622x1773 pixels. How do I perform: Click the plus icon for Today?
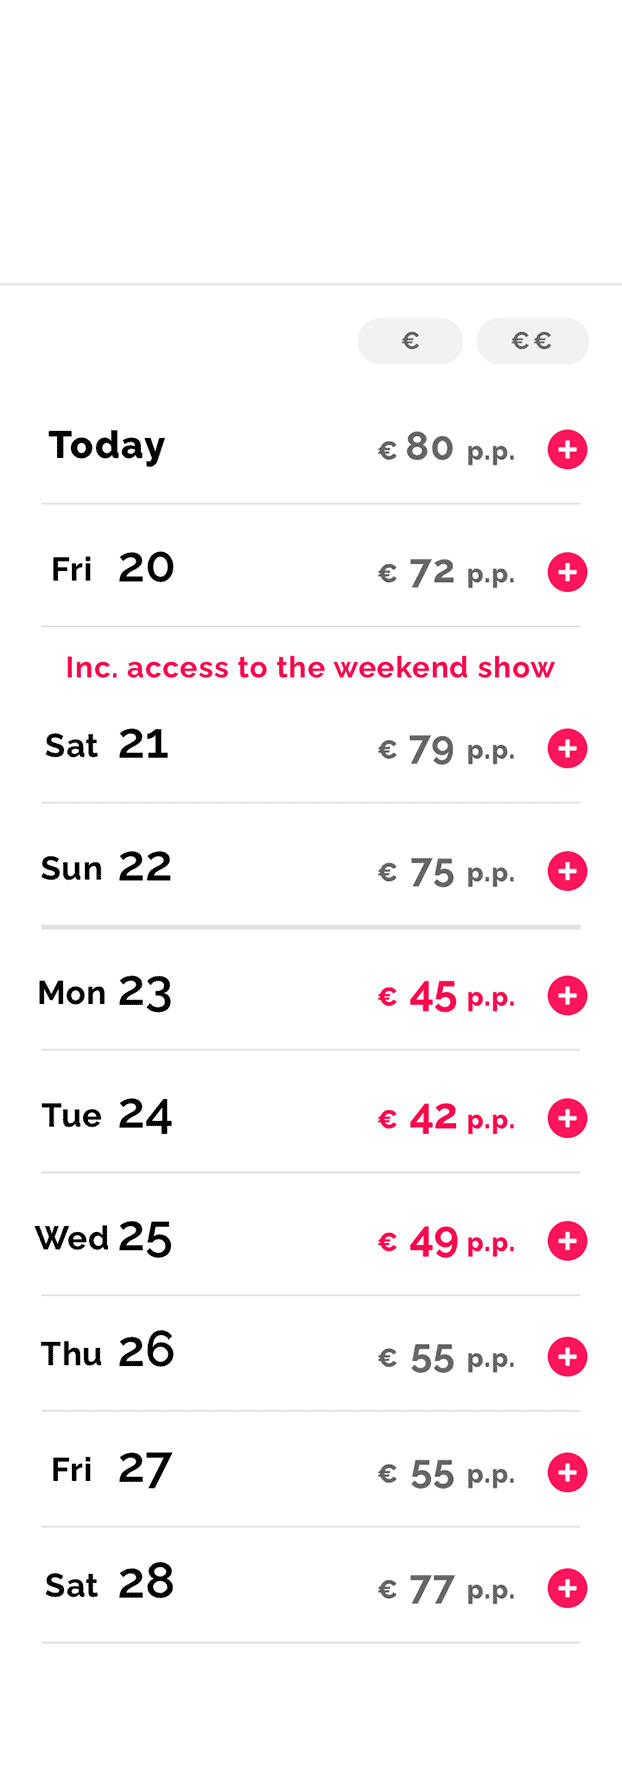[x=567, y=450]
